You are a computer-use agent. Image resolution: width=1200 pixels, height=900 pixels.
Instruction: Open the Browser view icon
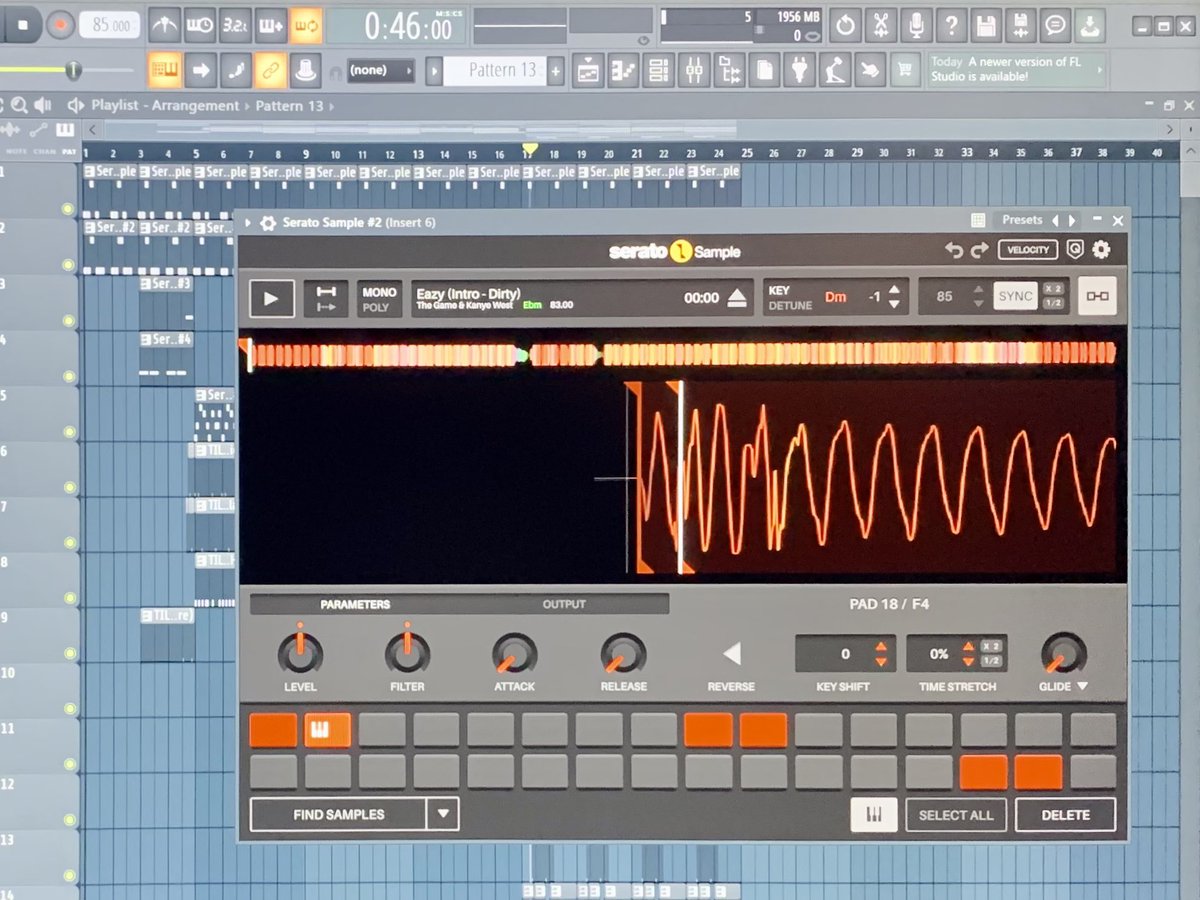729,70
